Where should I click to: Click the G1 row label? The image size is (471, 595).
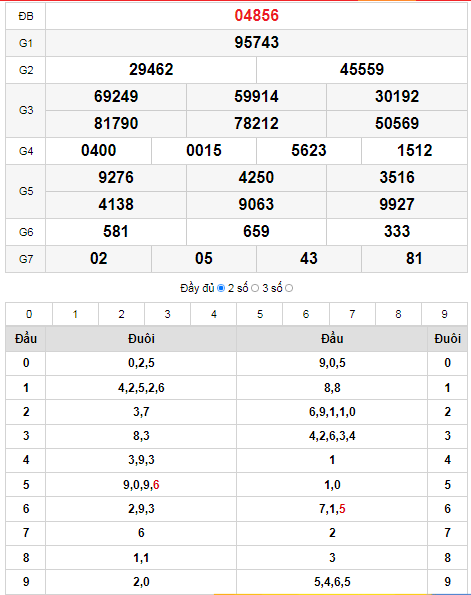[26, 43]
